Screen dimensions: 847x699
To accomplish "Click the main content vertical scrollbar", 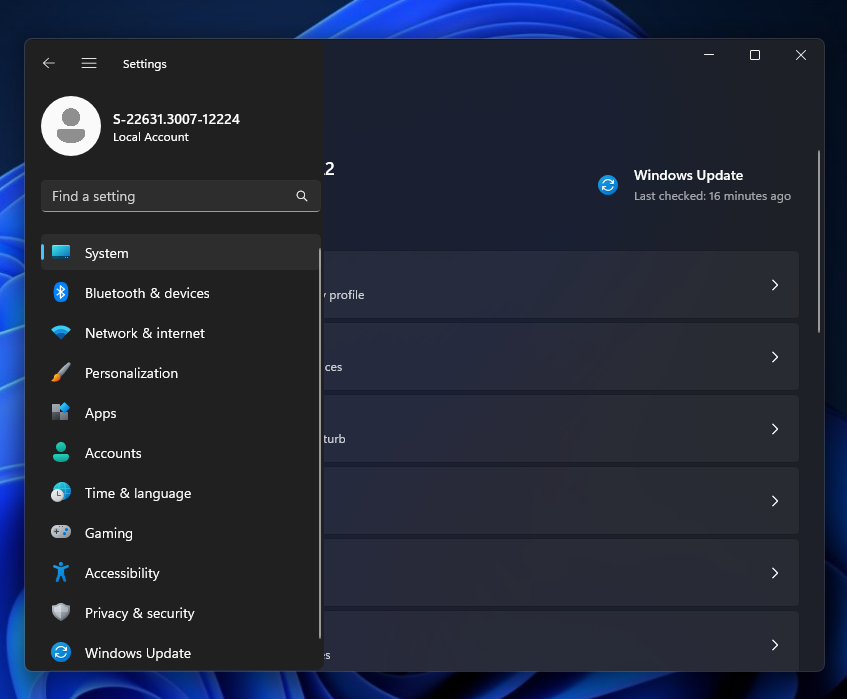I will [x=819, y=241].
